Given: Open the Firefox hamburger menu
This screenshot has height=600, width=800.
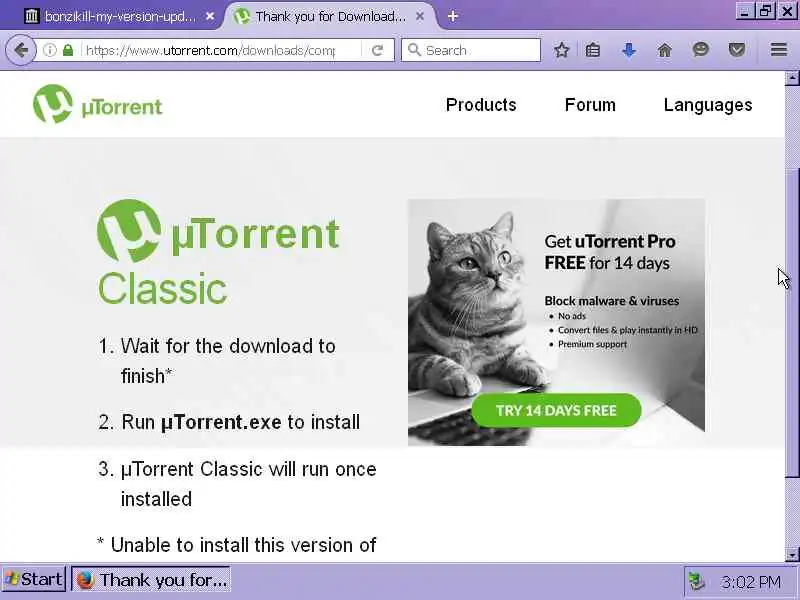Looking at the screenshot, I should click(779, 49).
